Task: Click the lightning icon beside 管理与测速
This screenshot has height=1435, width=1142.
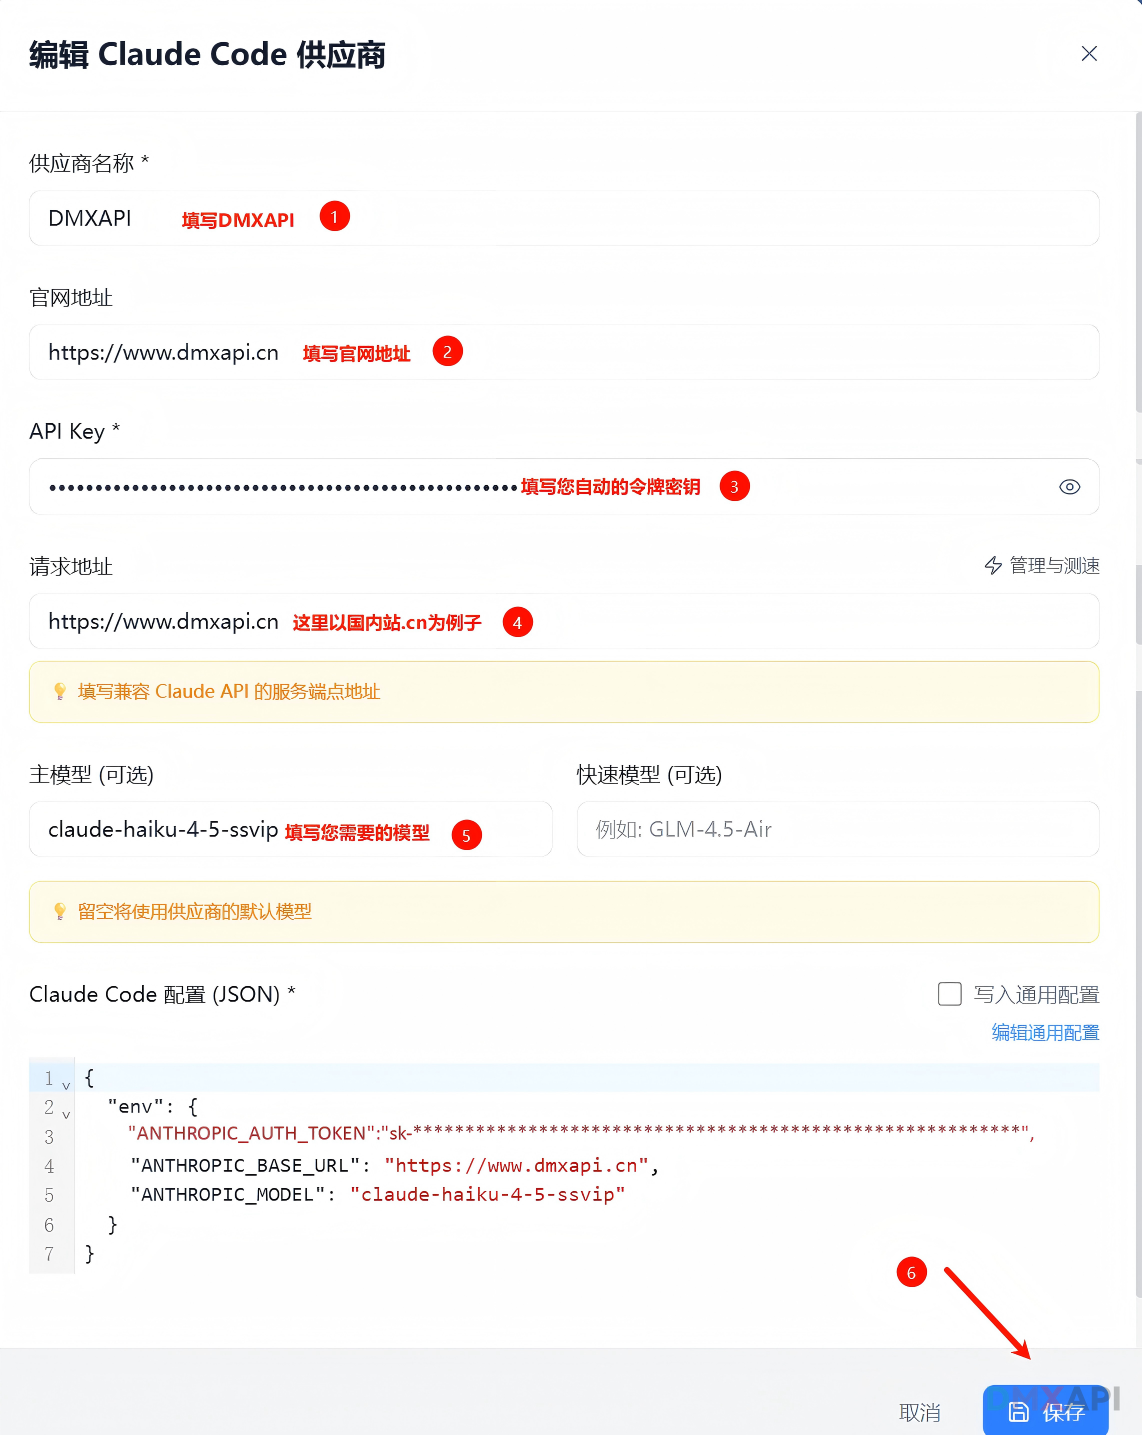Action: [x=993, y=566]
